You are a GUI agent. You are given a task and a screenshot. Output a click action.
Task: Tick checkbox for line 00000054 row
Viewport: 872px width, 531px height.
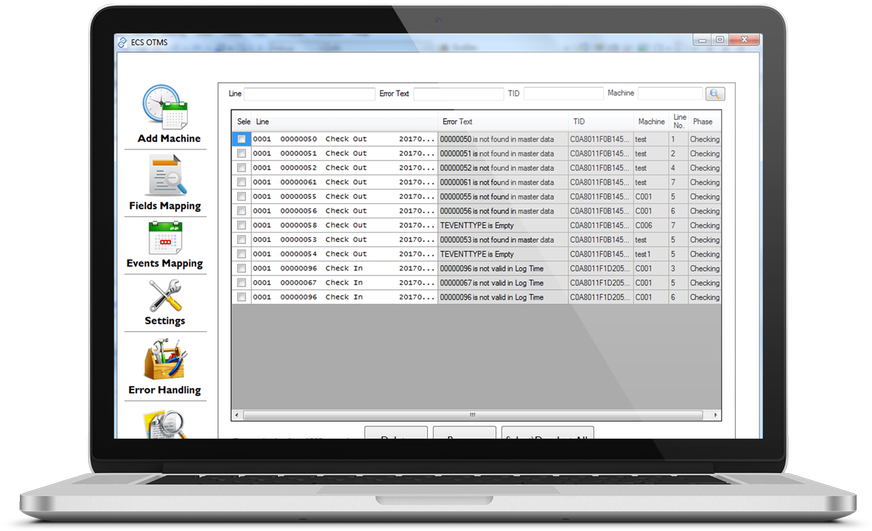(x=241, y=254)
